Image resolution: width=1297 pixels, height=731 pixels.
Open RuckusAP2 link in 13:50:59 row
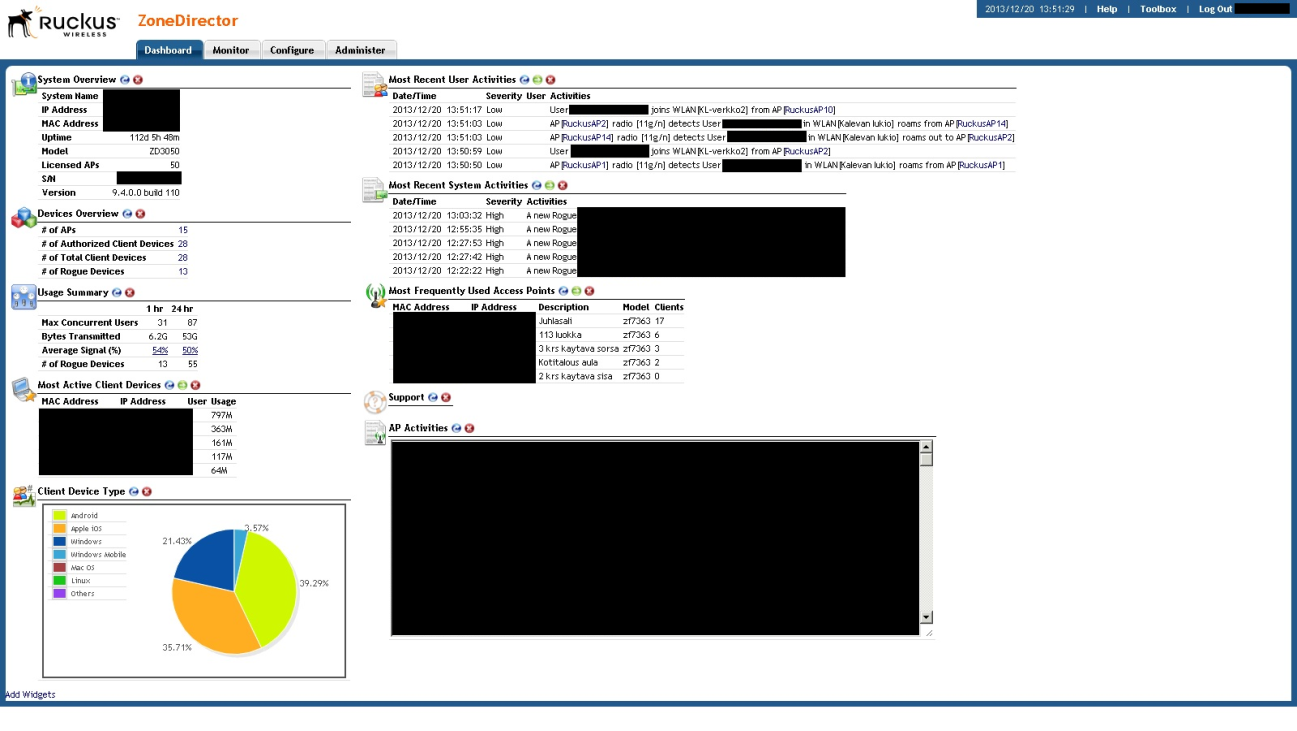tap(807, 151)
